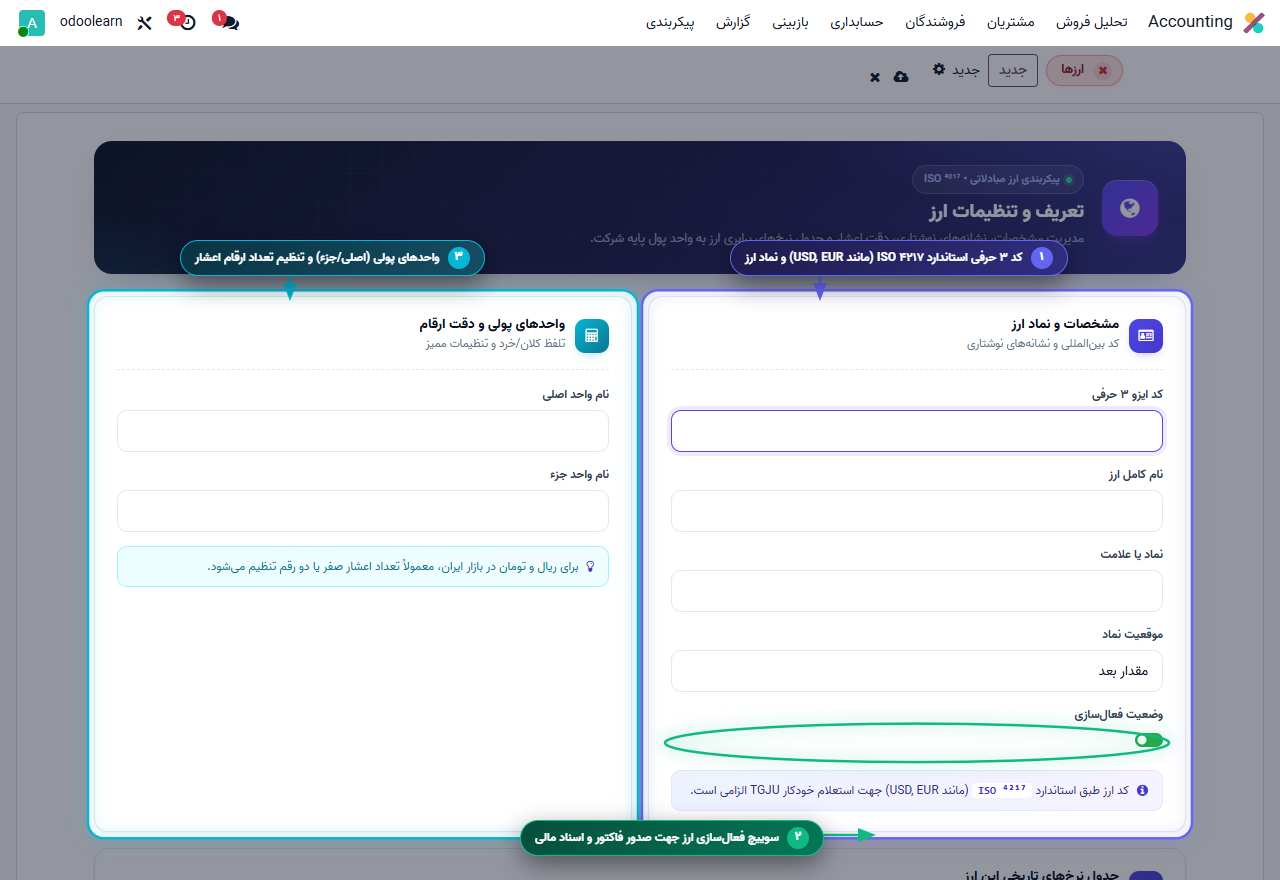This screenshot has height=880, width=1280.
Task: Open the مشتریان menu
Action: [1011, 22]
